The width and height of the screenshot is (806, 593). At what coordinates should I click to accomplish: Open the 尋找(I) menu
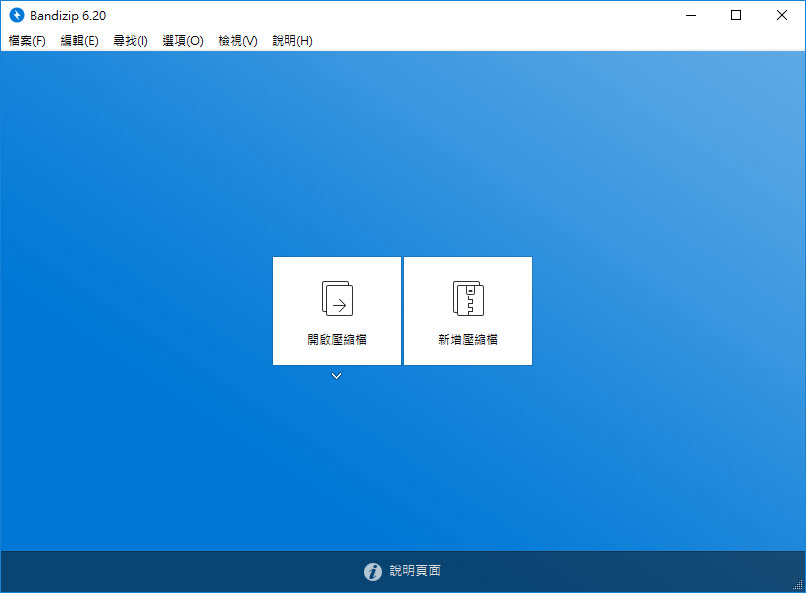click(x=131, y=41)
